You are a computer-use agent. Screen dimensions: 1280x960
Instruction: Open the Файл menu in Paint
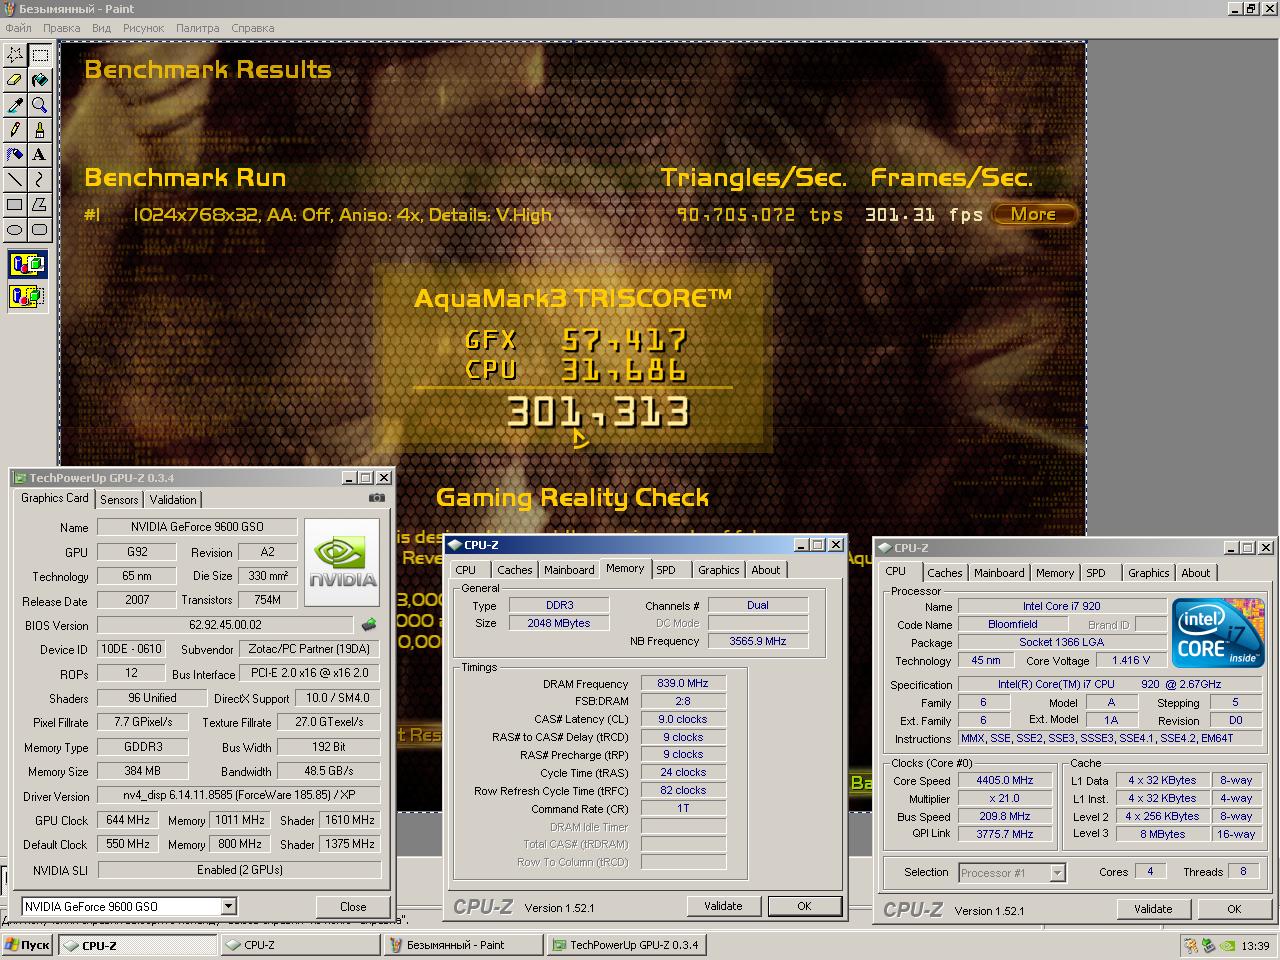(18, 28)
